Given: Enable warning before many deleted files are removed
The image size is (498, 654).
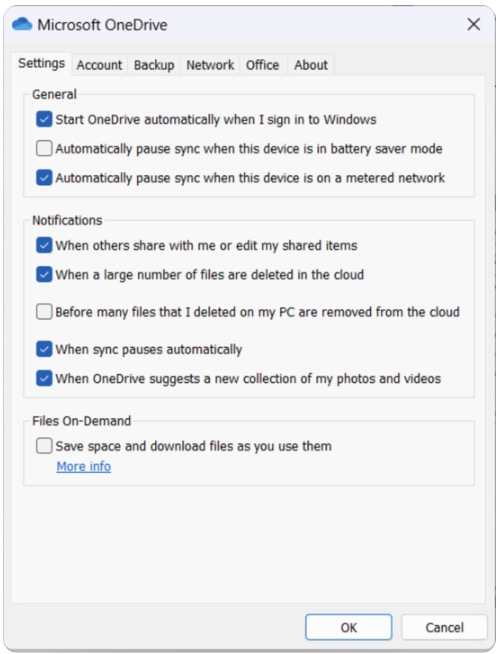Looking at the screenshot, I should pos(44,312).
